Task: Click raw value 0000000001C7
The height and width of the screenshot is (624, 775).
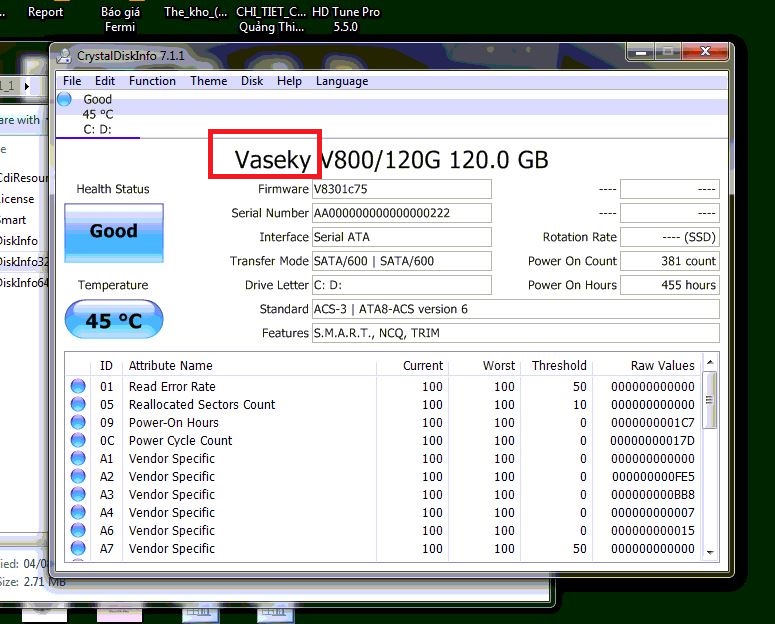Action: pyautogui.click(x=652, y=423)
